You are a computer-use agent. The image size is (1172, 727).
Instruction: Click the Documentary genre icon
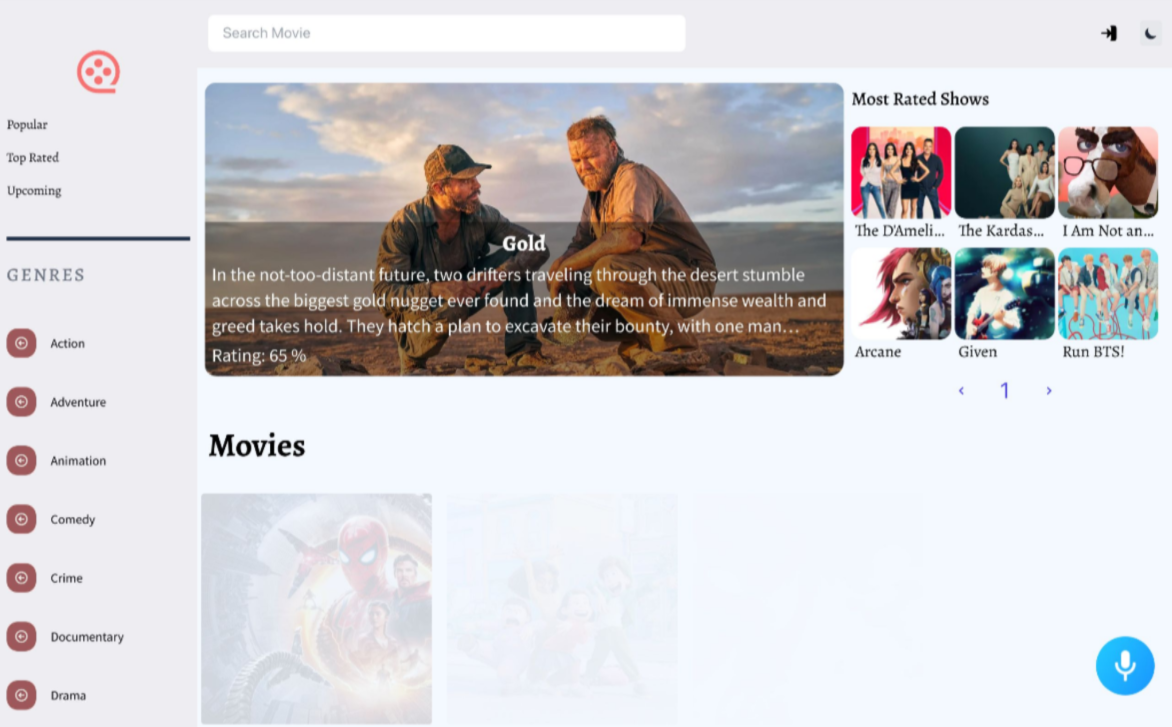tap(21, 637)
